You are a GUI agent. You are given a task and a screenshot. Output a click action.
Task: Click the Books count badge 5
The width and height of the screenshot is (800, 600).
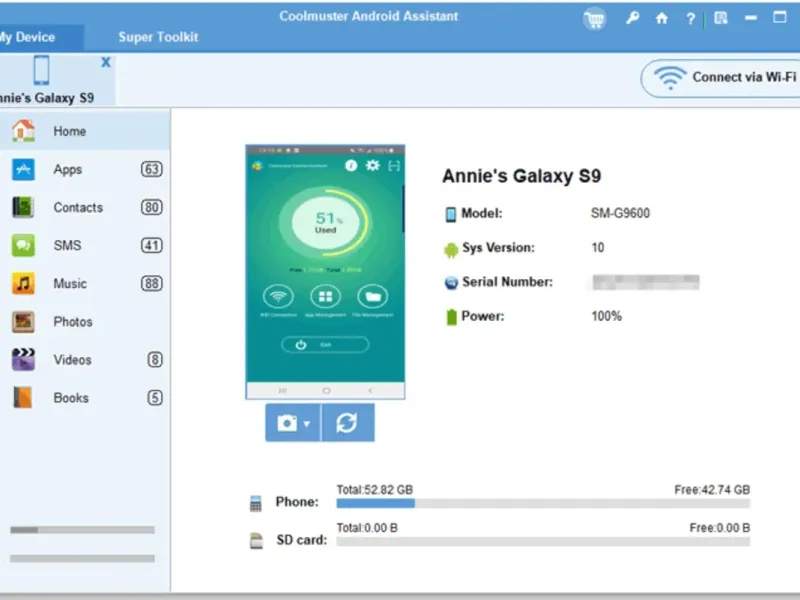[x=155, y=398]
